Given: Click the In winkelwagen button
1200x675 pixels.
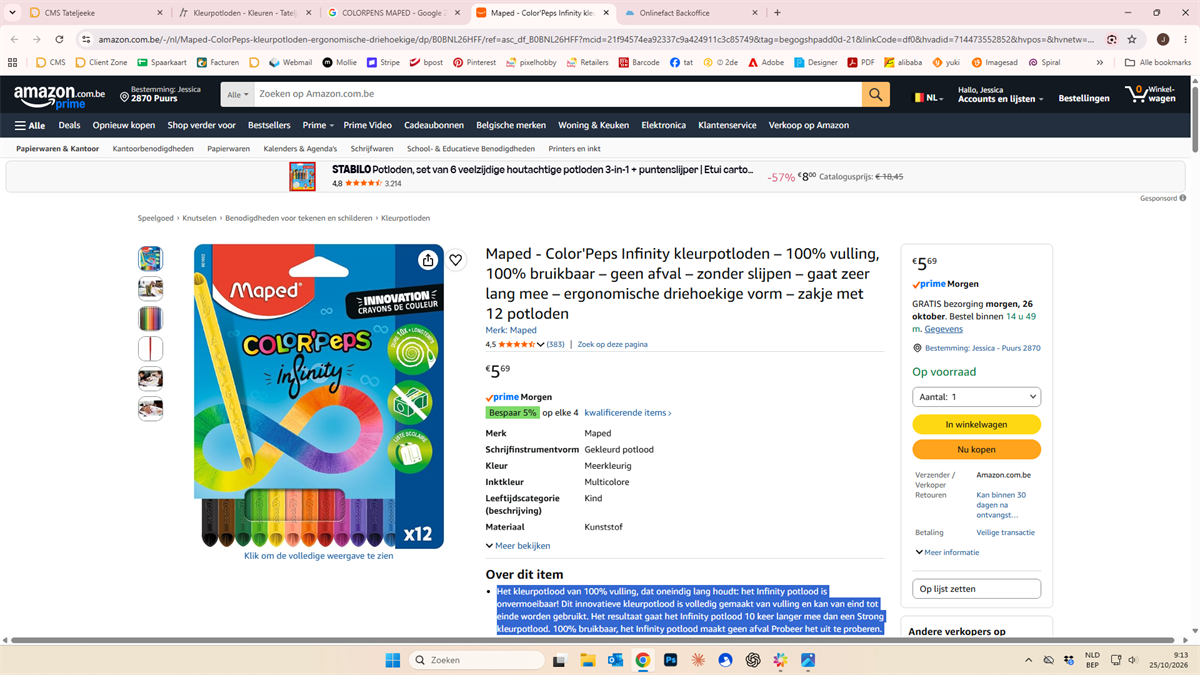Looking at the screenshot, I should [976, 425].
